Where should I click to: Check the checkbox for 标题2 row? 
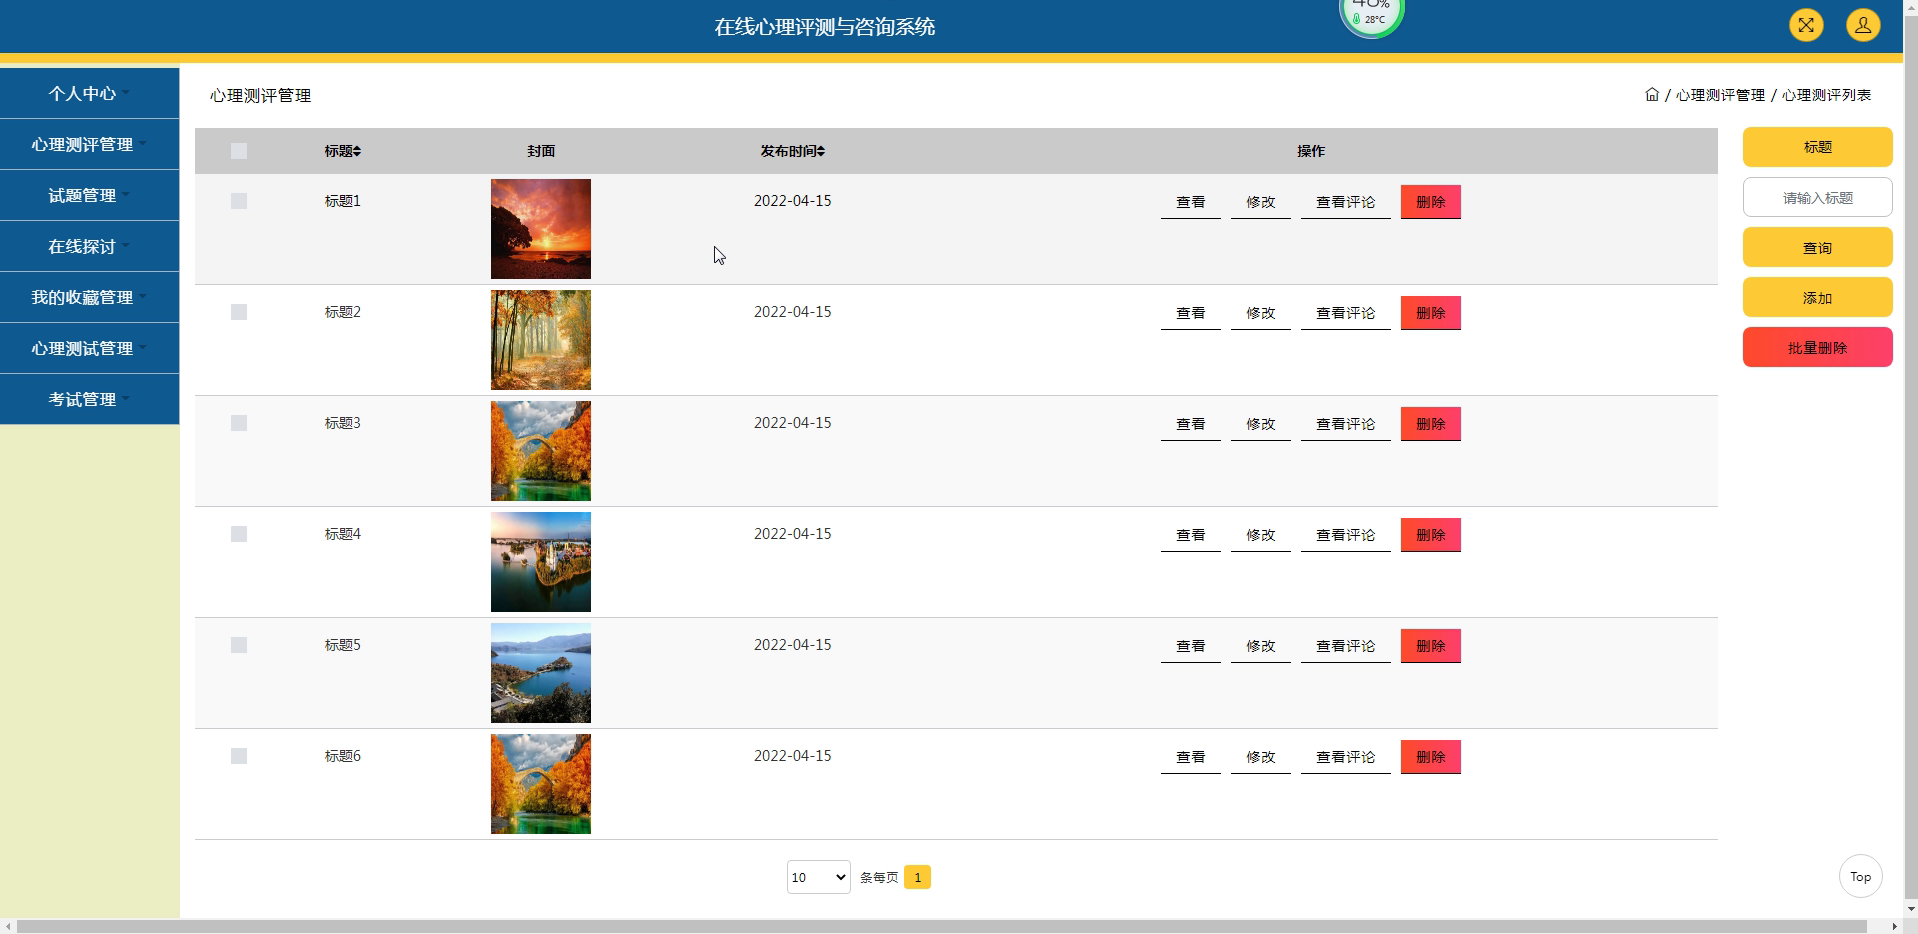click(238, 312)
